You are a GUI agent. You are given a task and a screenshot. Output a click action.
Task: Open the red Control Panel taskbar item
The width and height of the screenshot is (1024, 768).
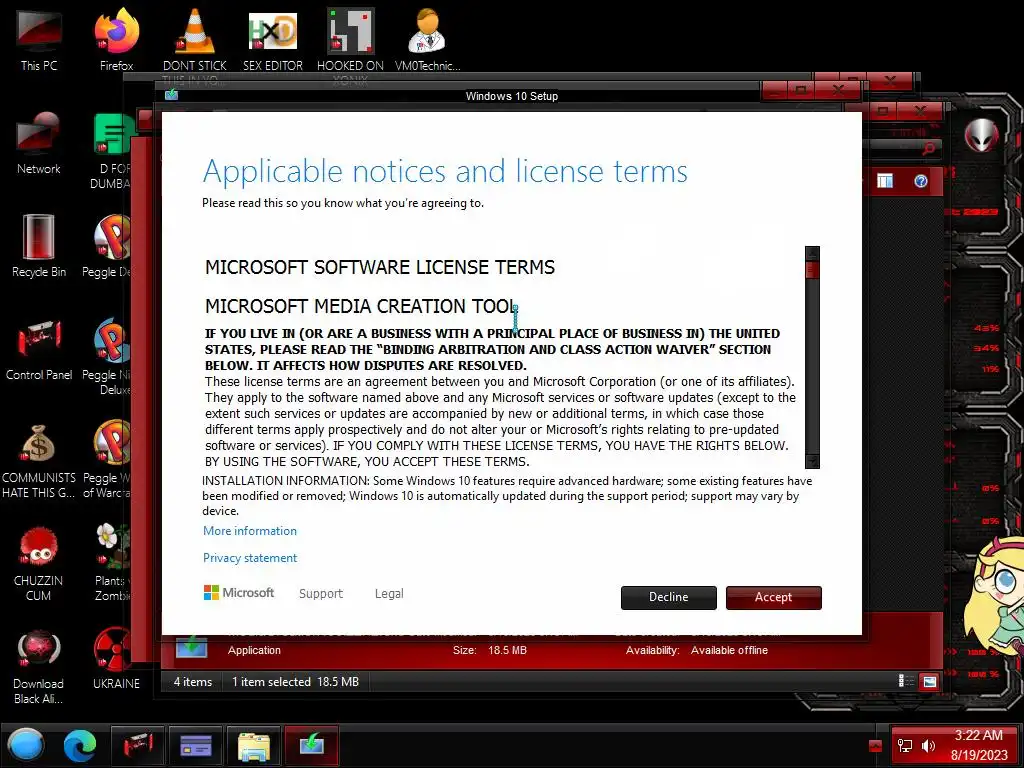138,745
